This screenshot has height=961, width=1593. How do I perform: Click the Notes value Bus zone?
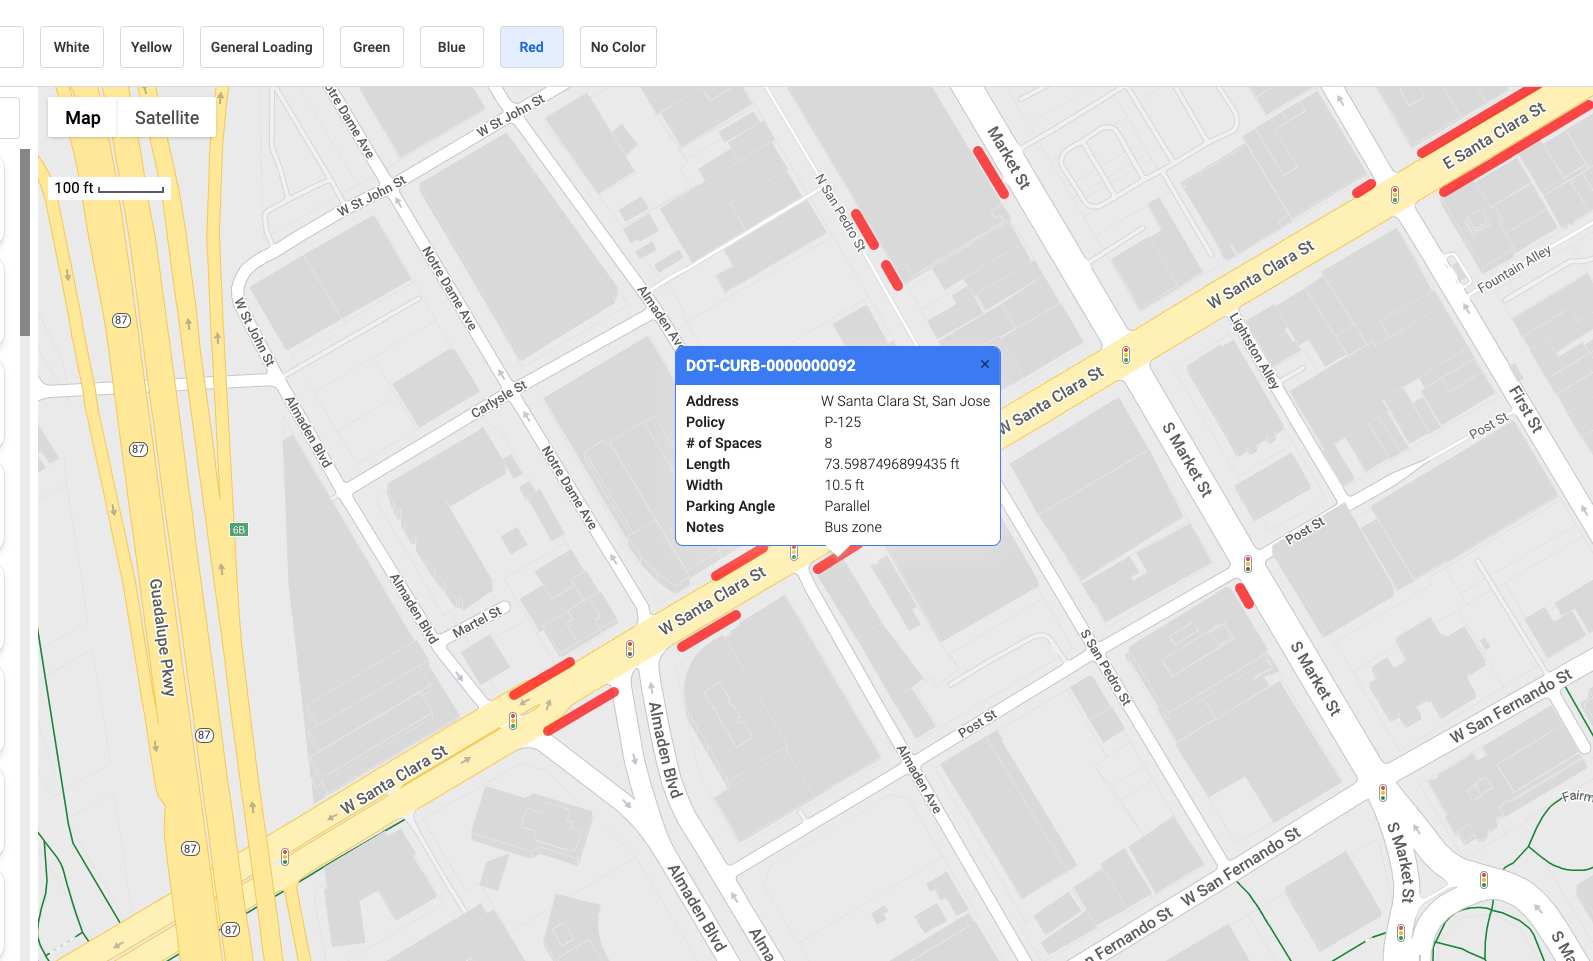[x=853, y=527]
